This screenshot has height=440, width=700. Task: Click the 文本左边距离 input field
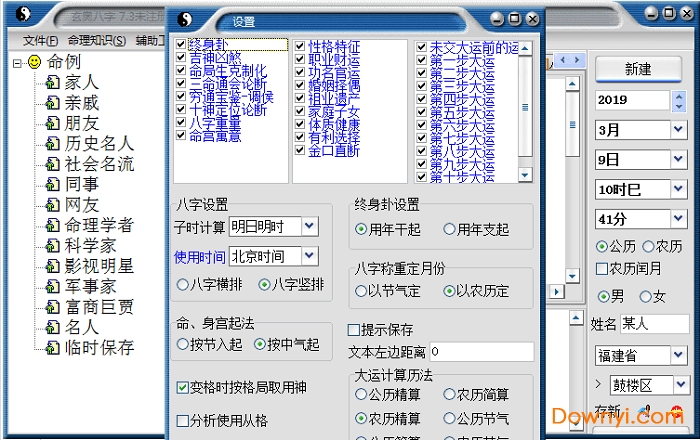tap(482, 352)
